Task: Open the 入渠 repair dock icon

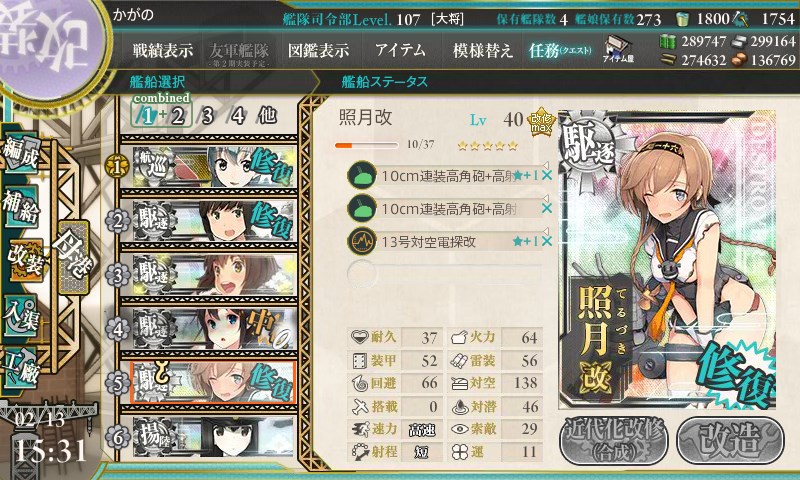Action: 21,315
